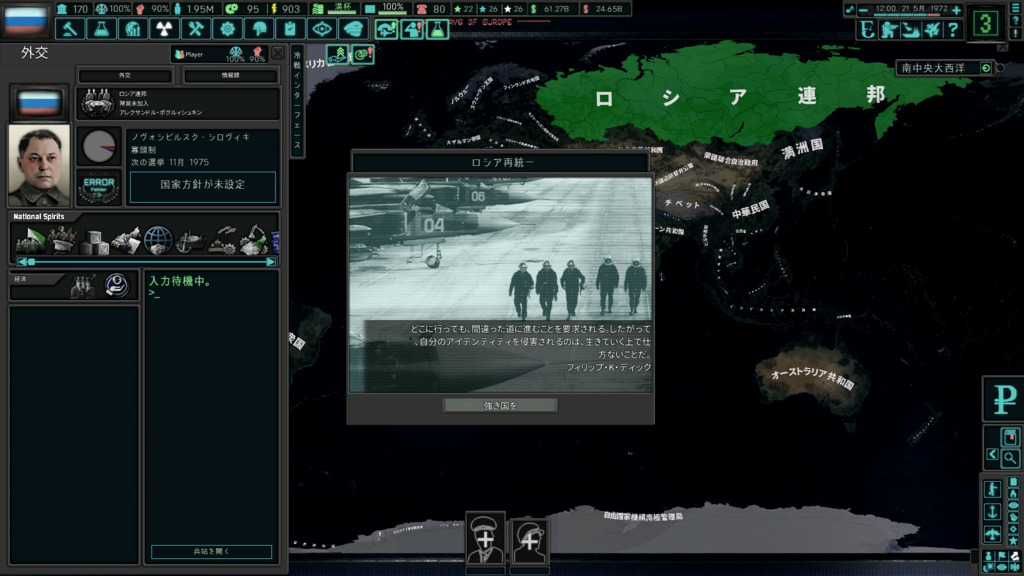Decrease game speed with minus button
Image resolution: width=1024 pixels, height=576 pixels.
pyautogui.click(x=863, y=10)
